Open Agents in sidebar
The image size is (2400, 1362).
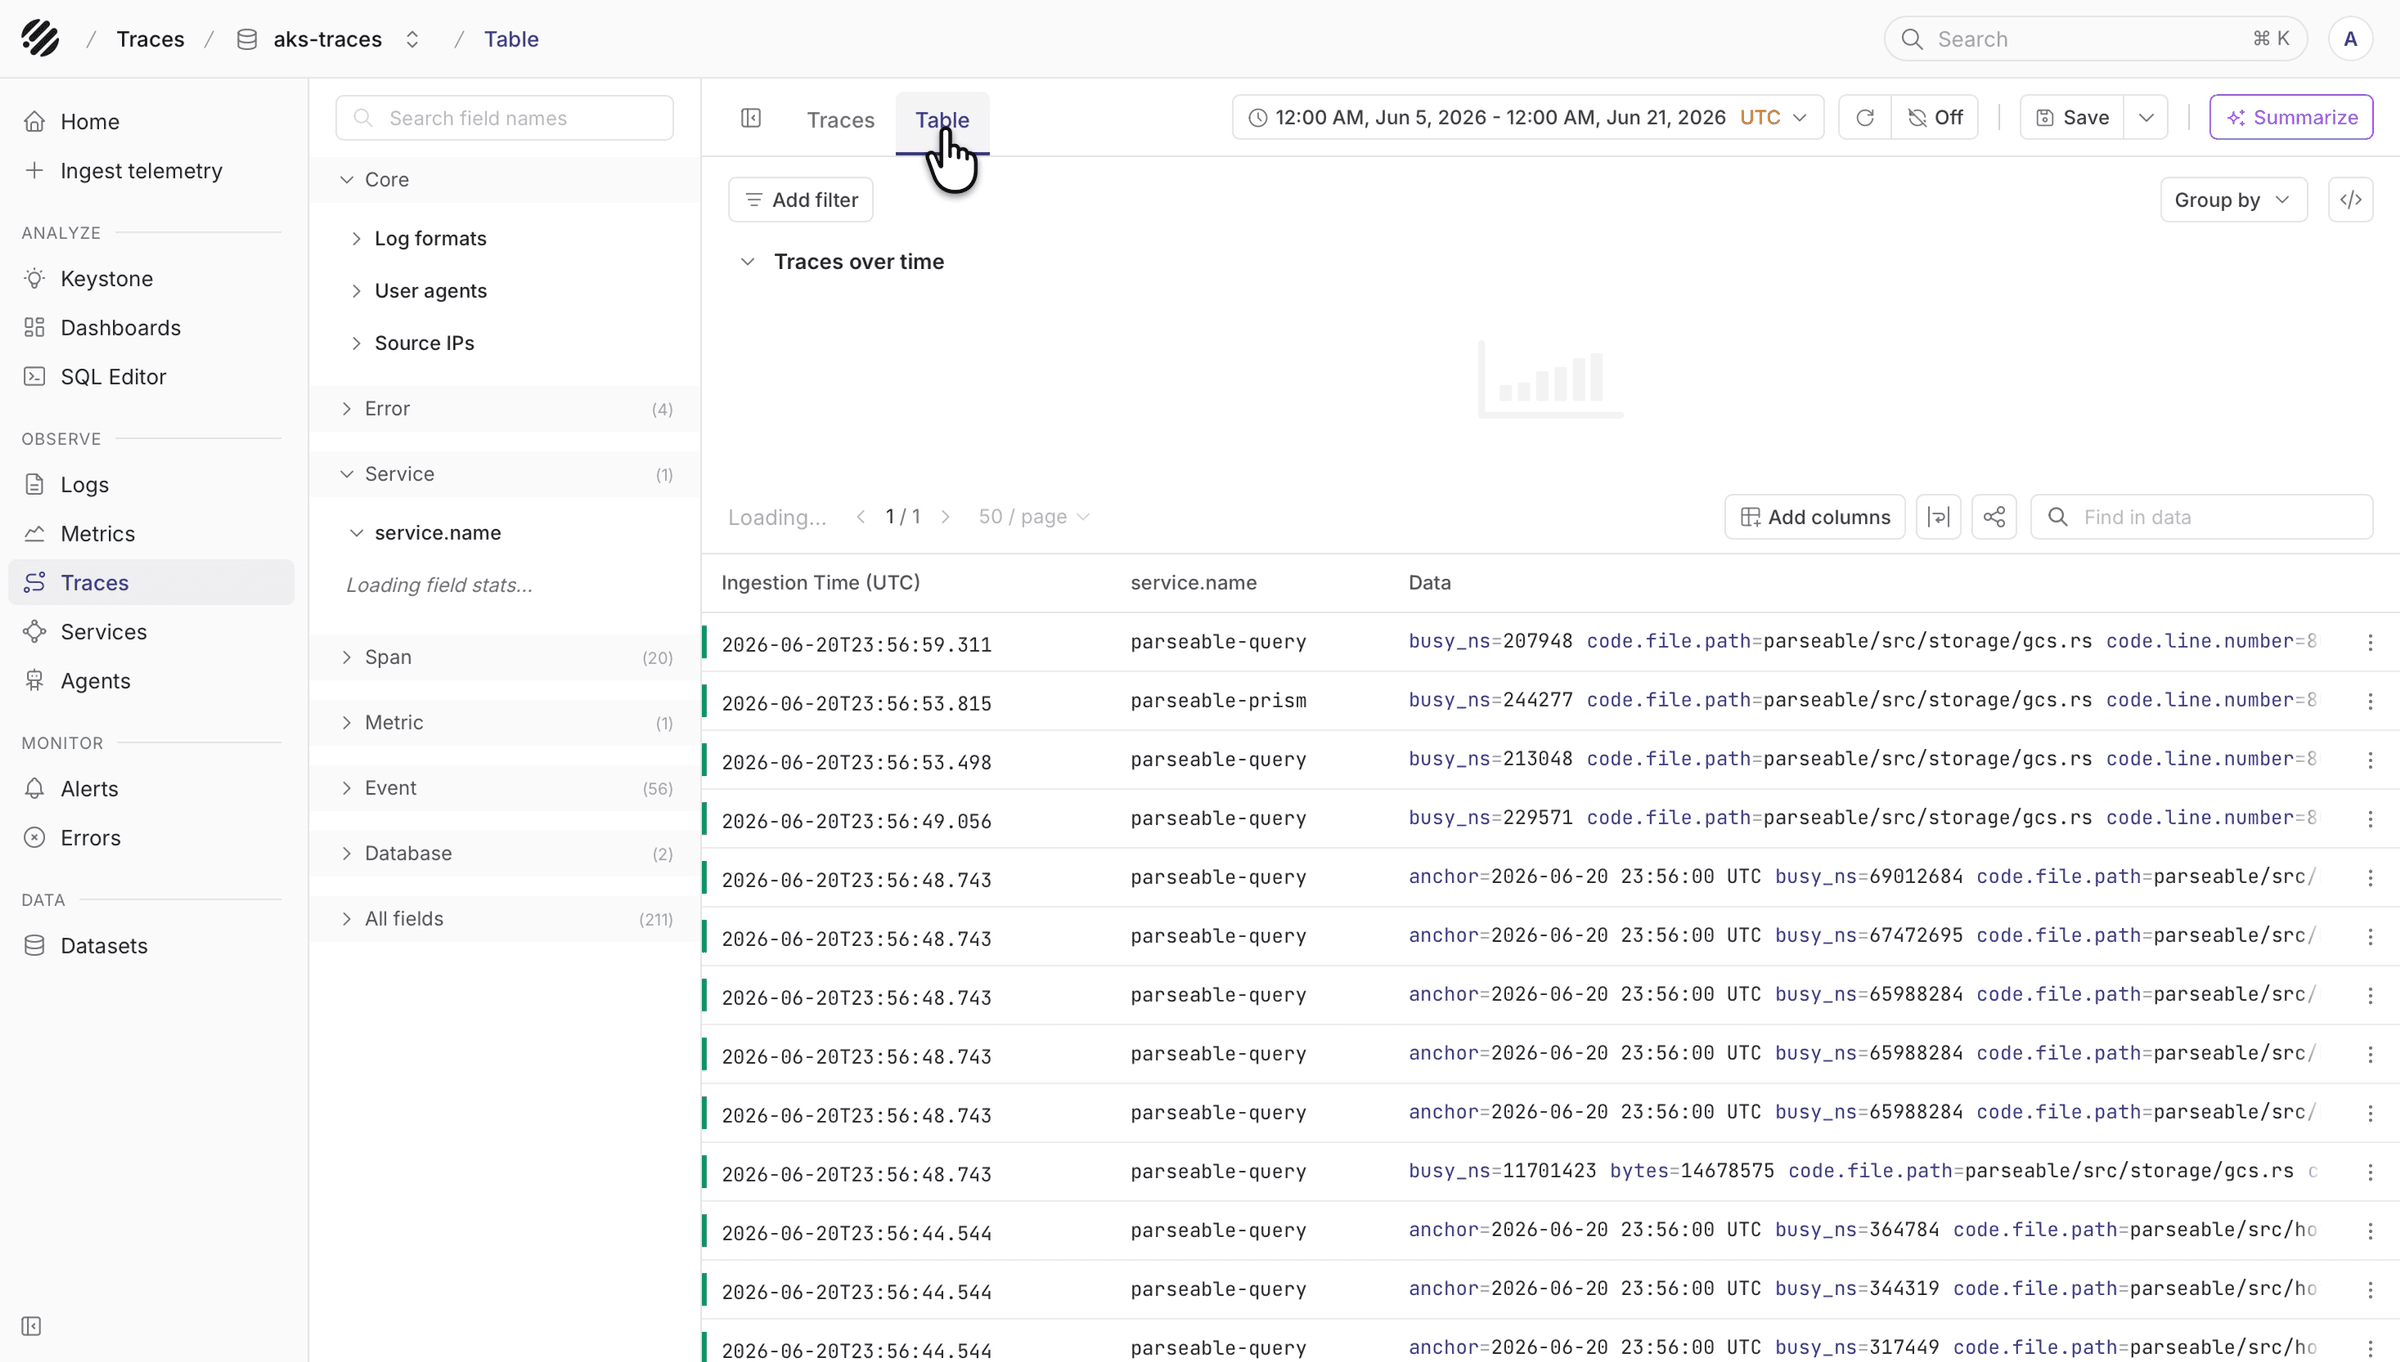click(x=150, y=681)
